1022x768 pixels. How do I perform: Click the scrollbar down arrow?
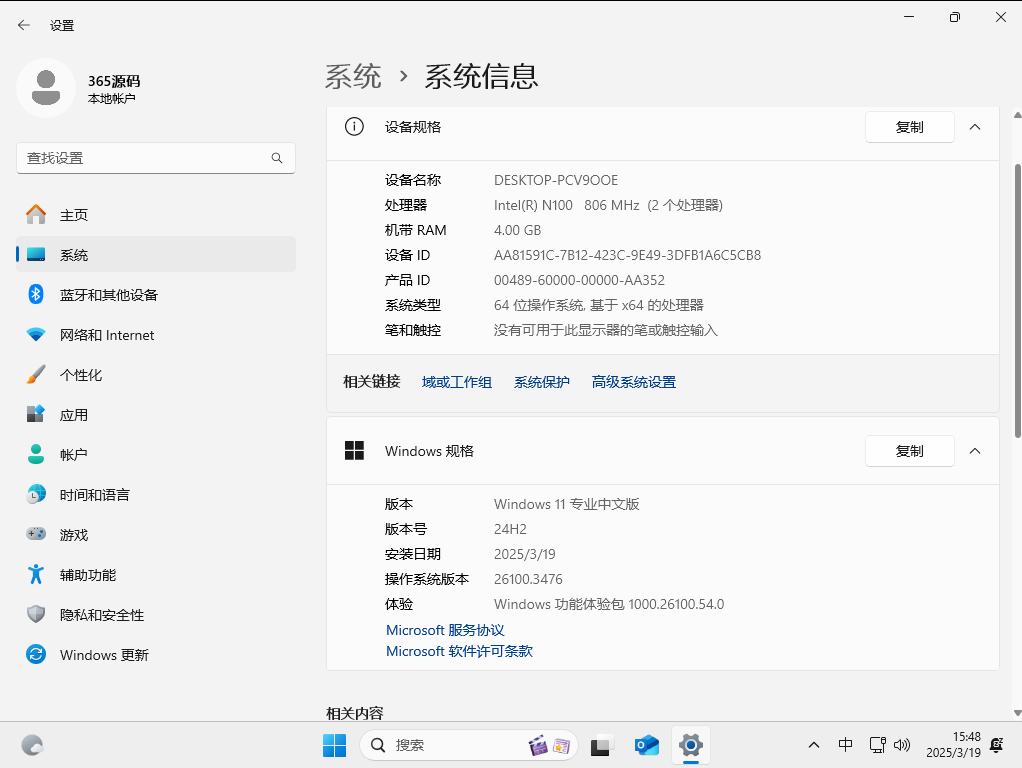pyautogui.click(x=1017, y=713)
